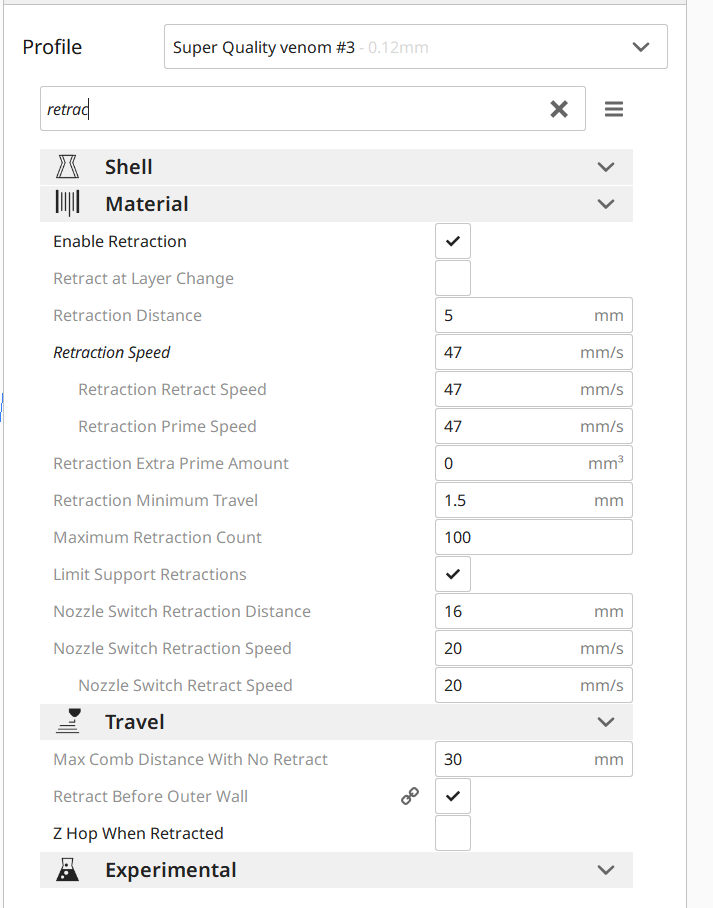Click the Travel category icon
Screen dimensions: 713x908
(68, 721)
